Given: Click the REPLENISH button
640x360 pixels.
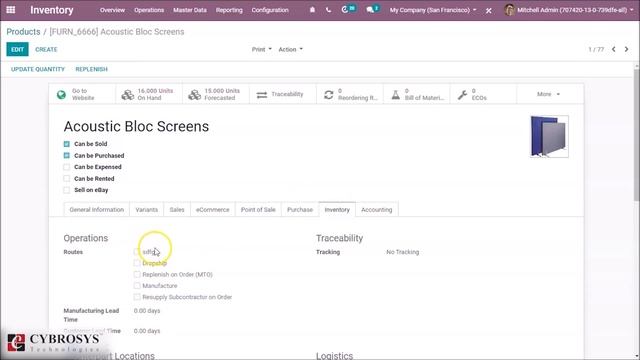Looking at the screenshot, I should click(91, 69).
